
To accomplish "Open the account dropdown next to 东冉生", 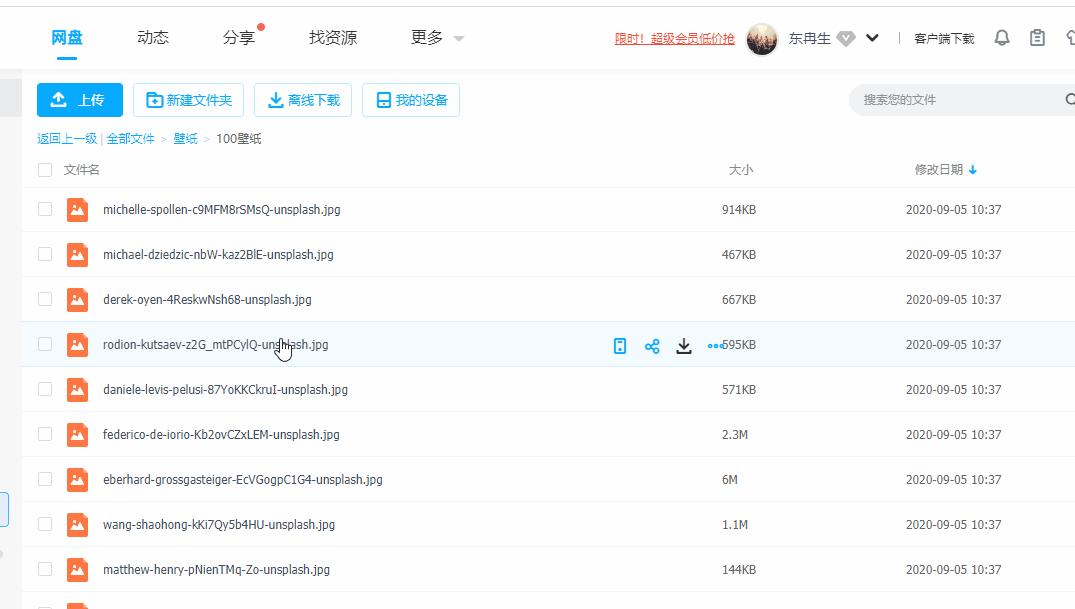I will click(x=871, y=37).
